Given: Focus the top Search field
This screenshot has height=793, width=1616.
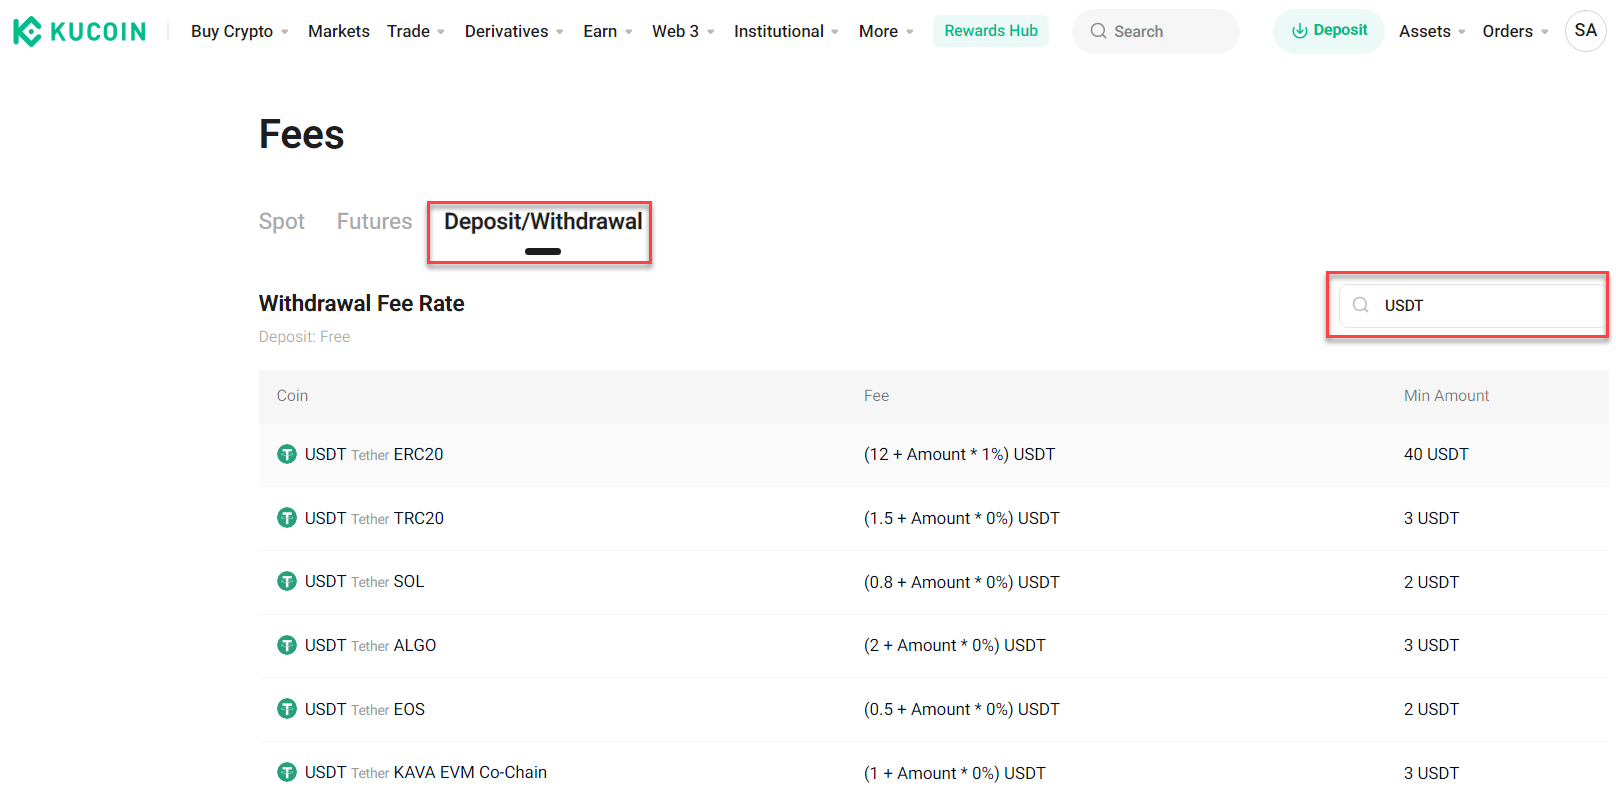Looking at the screenshot, I should (x=1156, y=31).
